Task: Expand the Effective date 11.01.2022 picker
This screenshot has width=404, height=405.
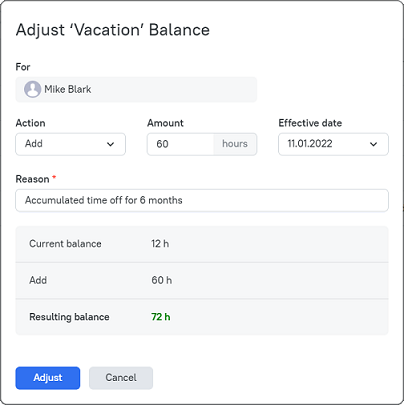Action: (333, 144)
